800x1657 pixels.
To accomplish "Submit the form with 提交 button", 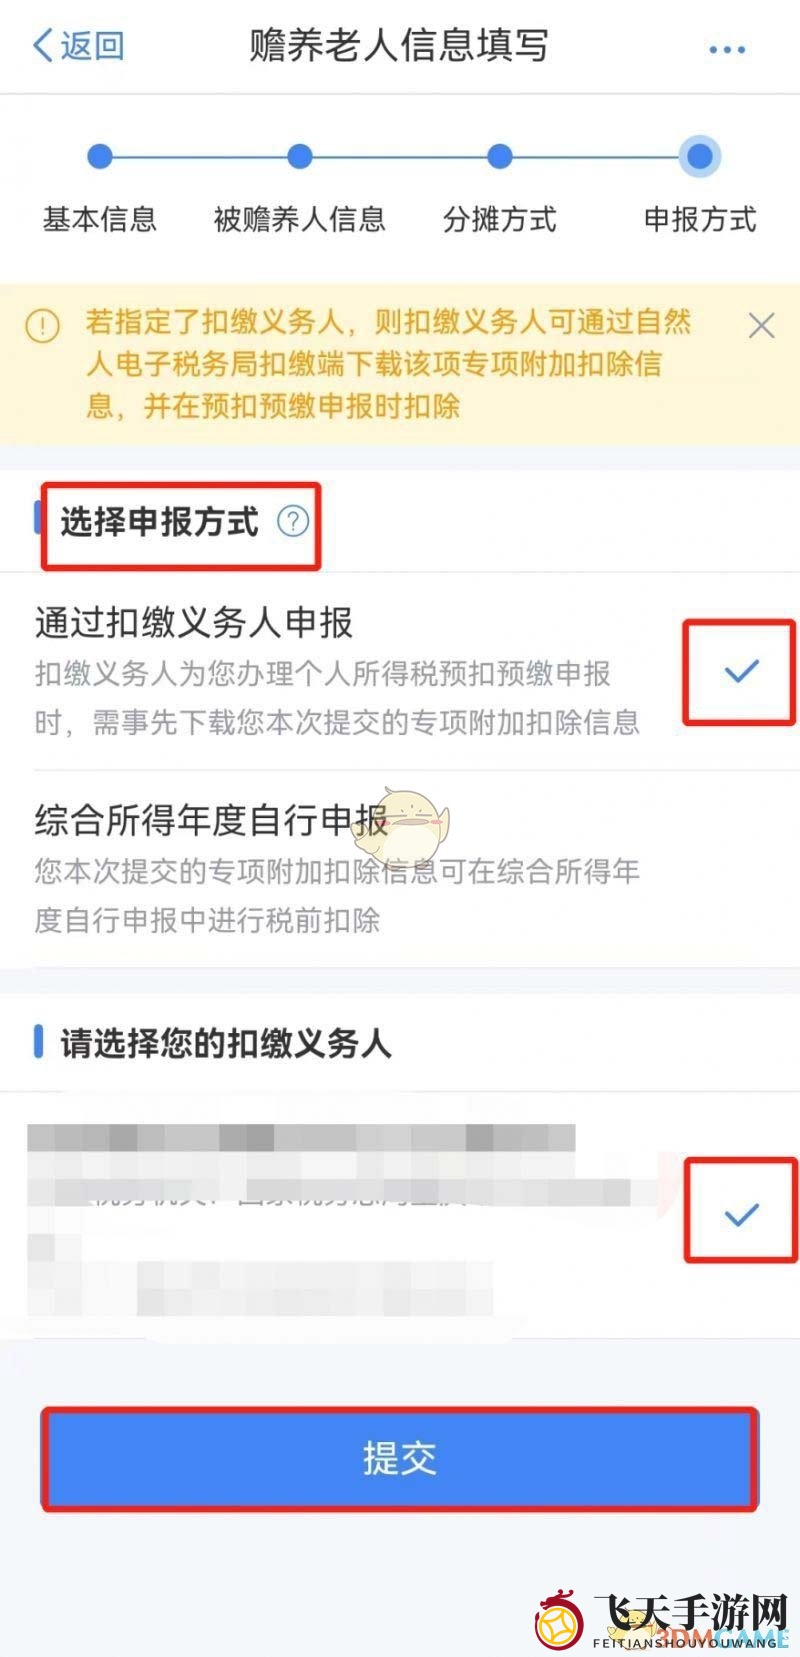I will pyautogui.click(x=400, y=1459).
